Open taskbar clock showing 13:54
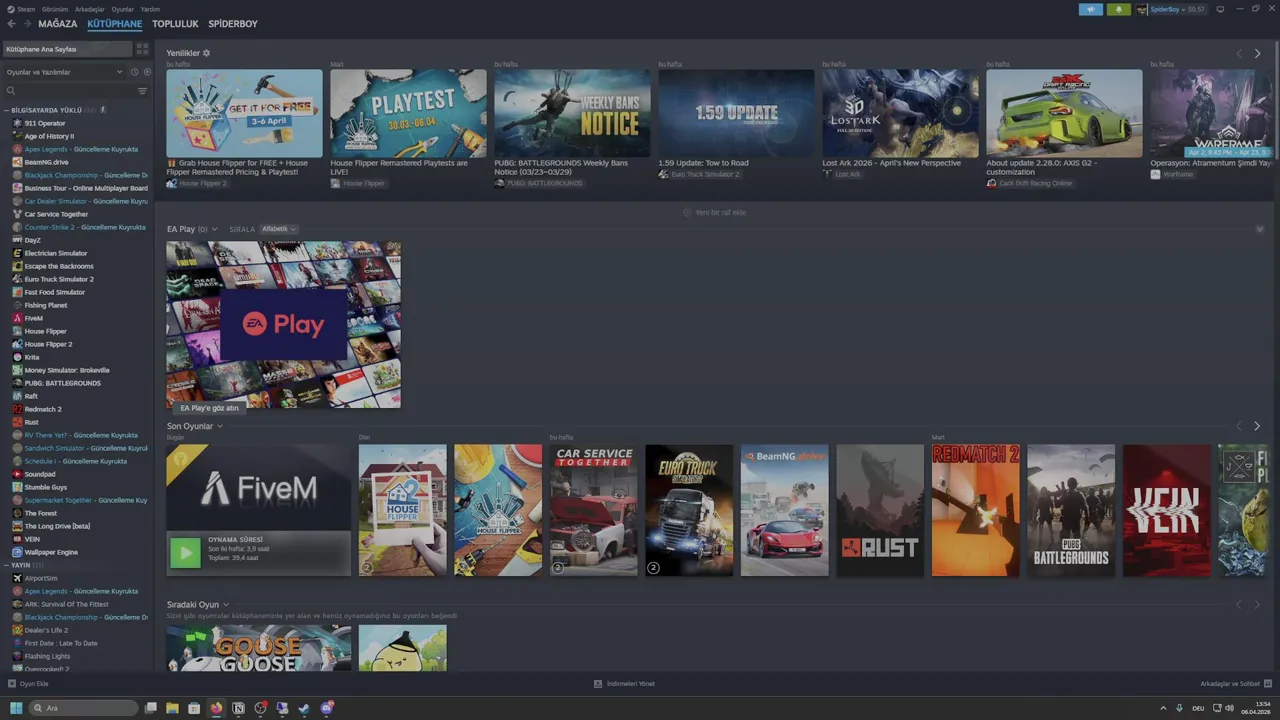1280x720 pixels. click(1257, 708)
